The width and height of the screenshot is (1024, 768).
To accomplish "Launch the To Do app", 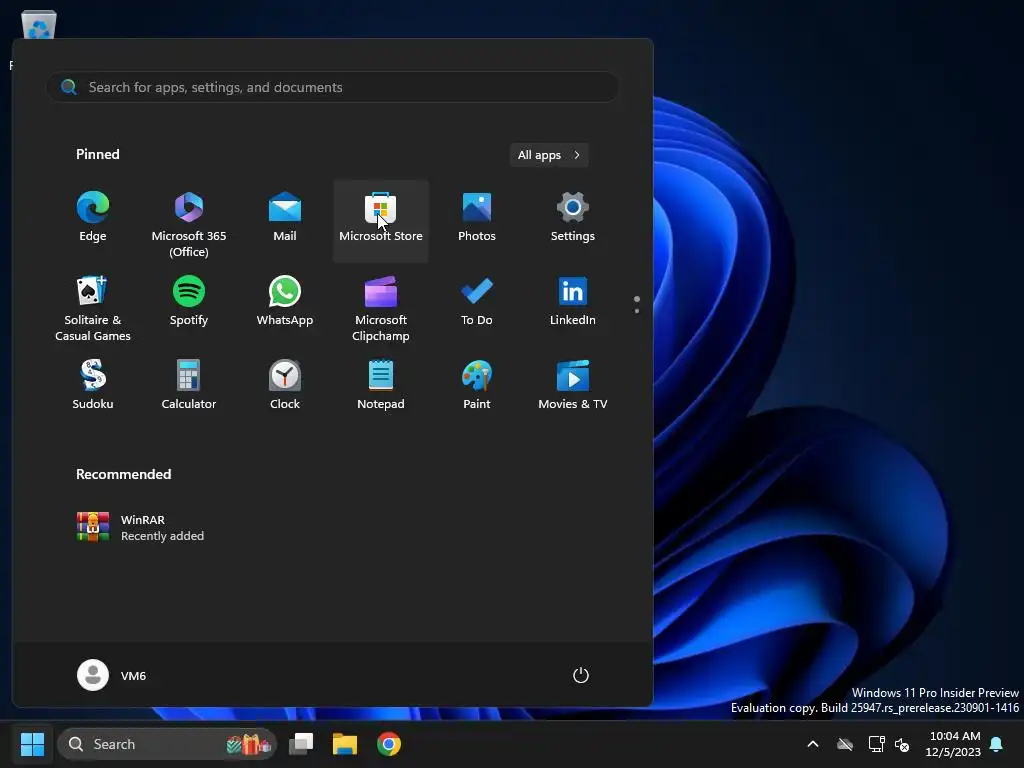I will [x=477, y=302].
